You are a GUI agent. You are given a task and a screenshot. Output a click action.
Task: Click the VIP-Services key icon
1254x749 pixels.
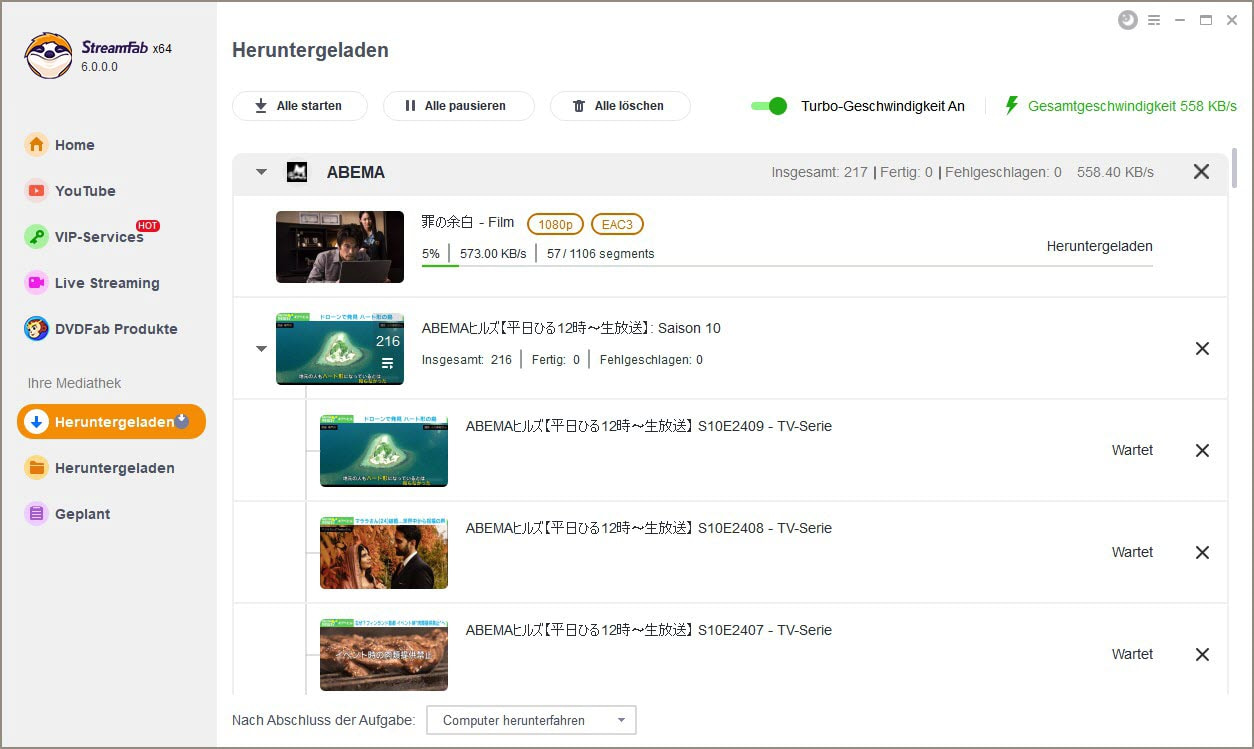(36, 237)
